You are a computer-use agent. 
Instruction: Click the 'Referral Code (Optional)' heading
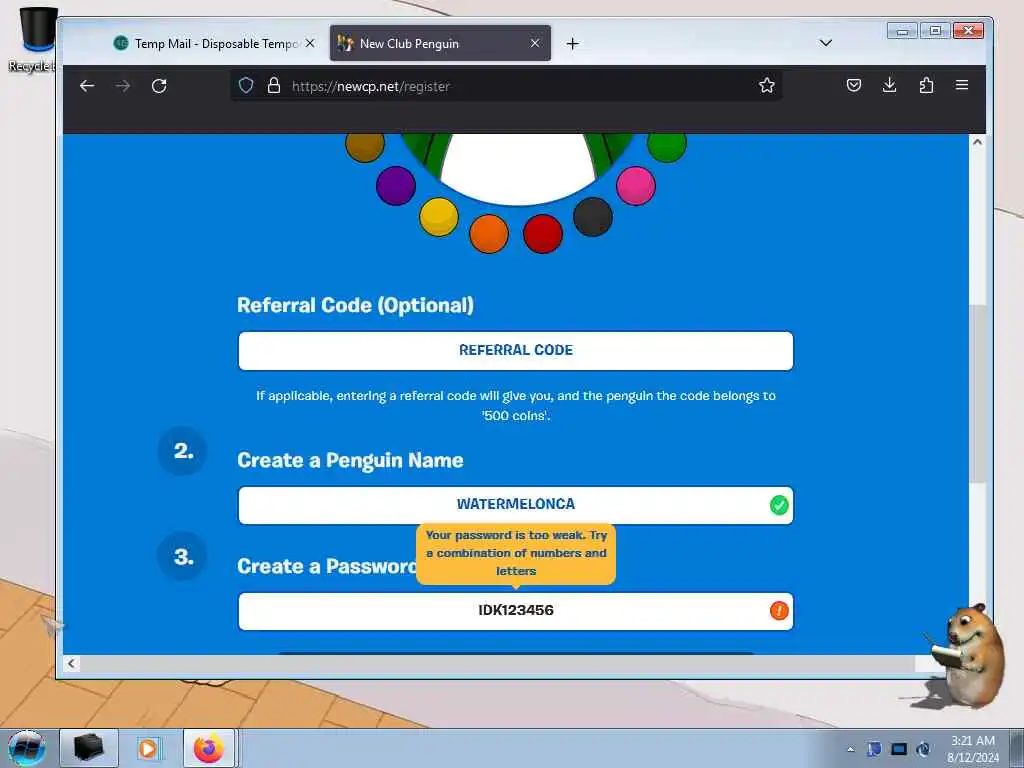tap(355, 305)
